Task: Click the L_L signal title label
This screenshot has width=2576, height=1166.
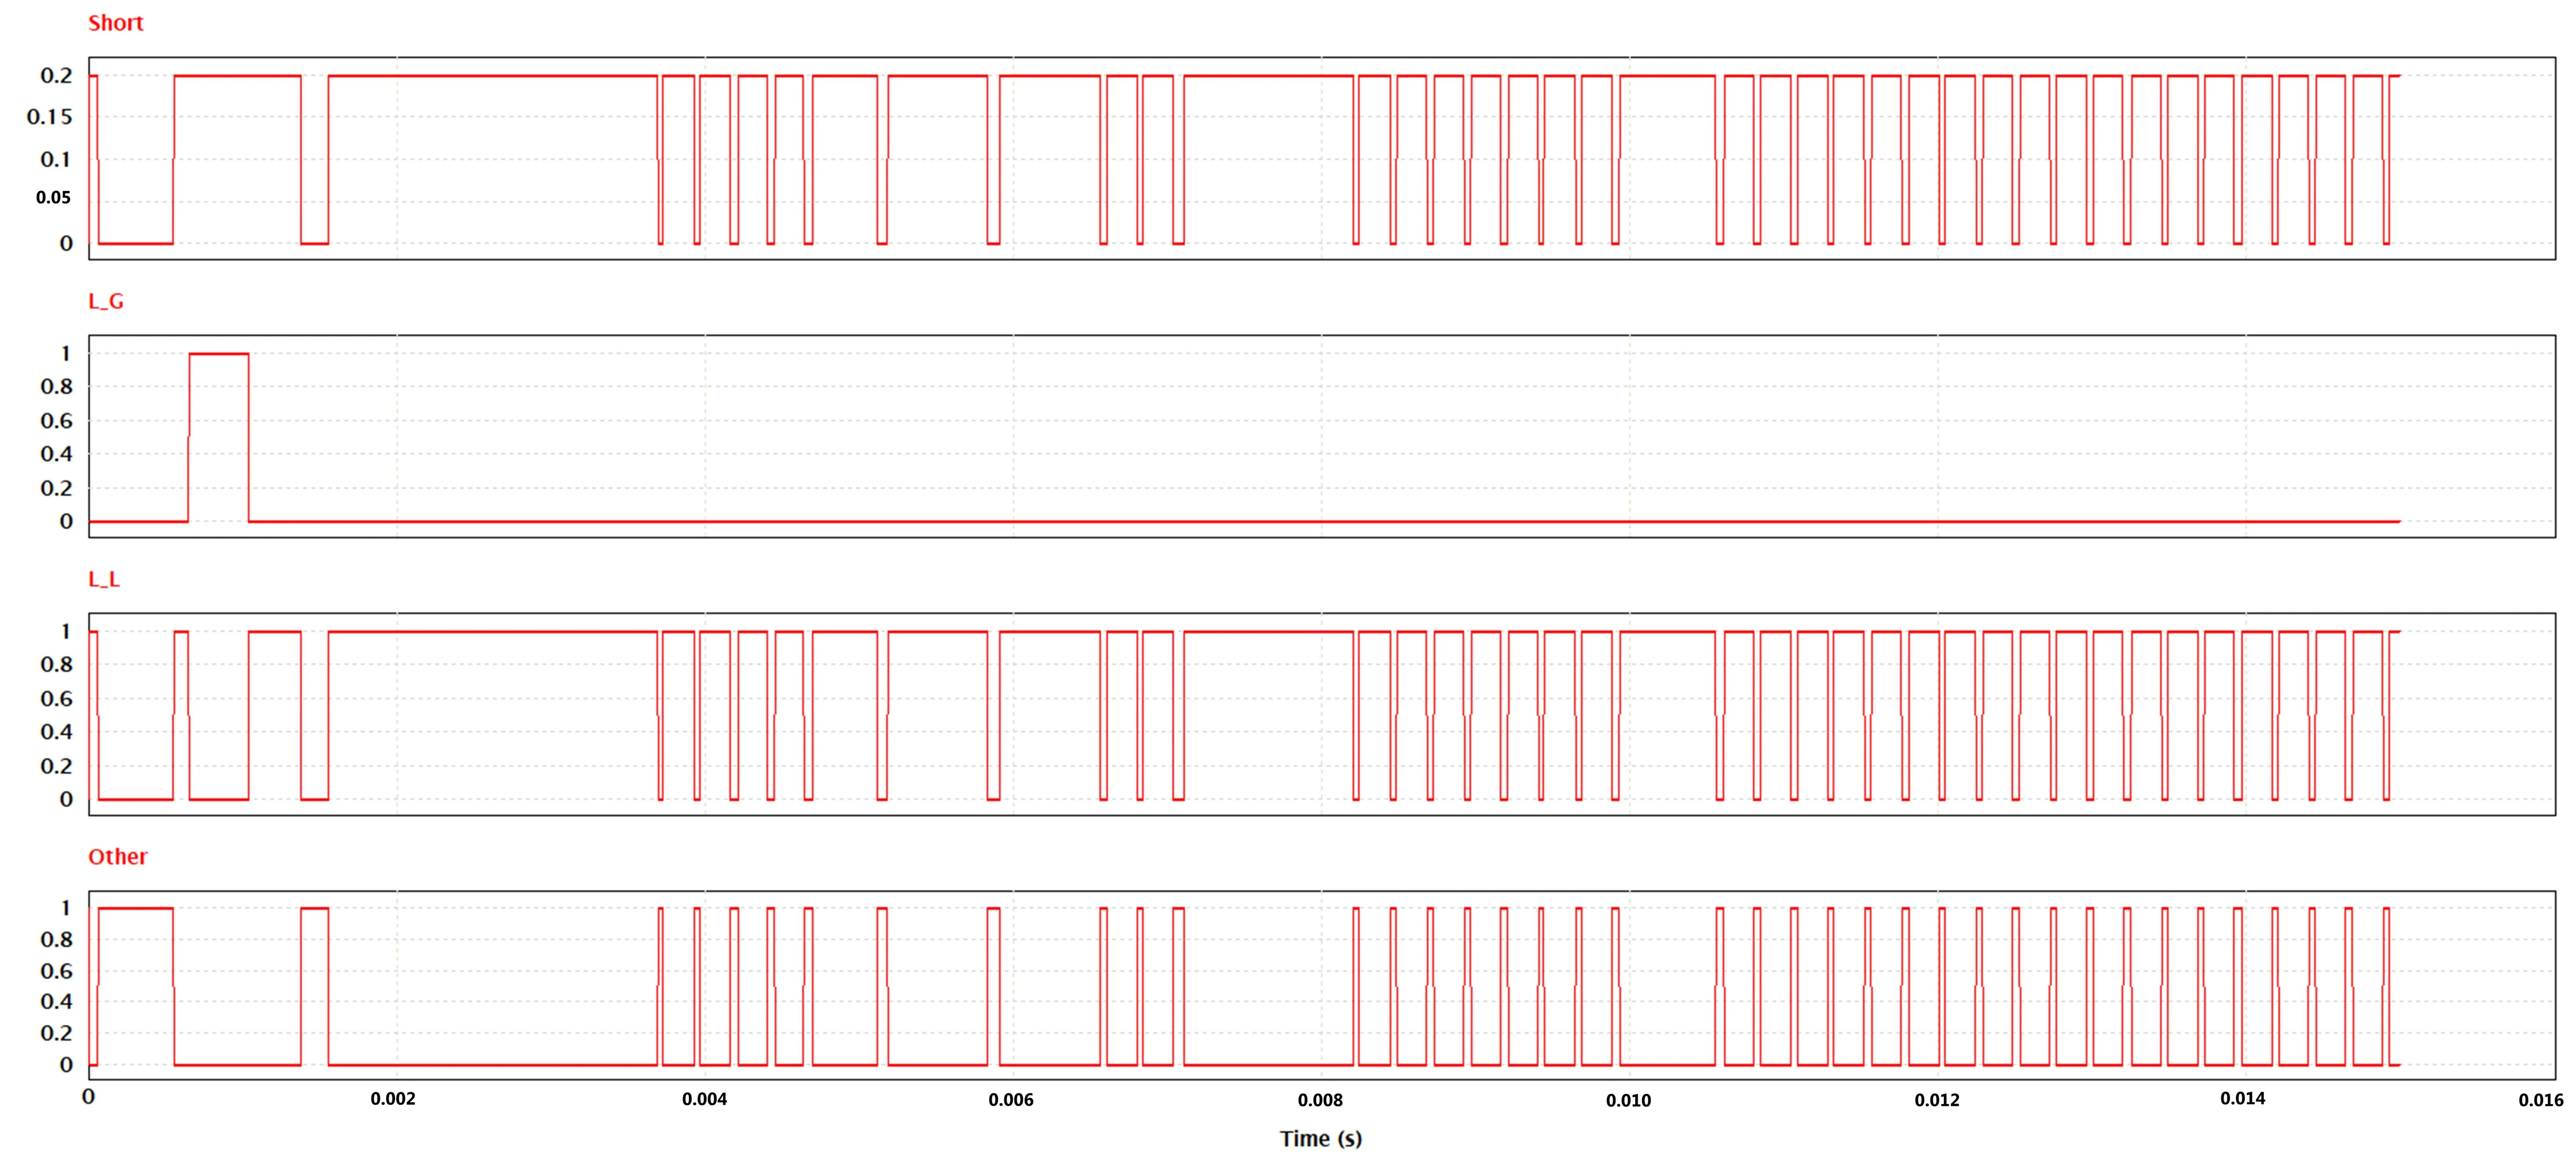Action: [104, 579]
